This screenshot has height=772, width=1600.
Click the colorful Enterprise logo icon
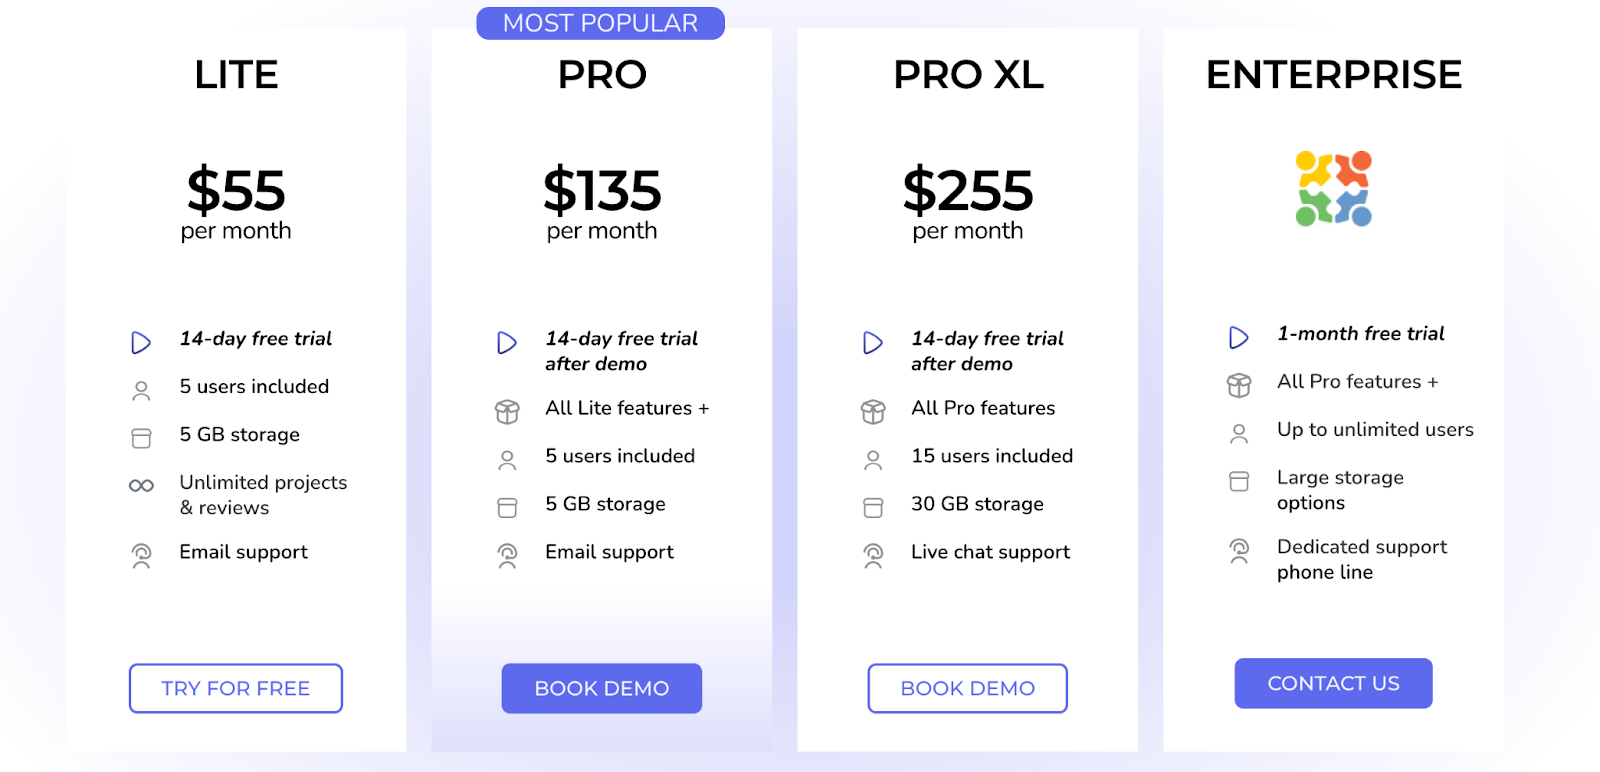click(1334, 188)
